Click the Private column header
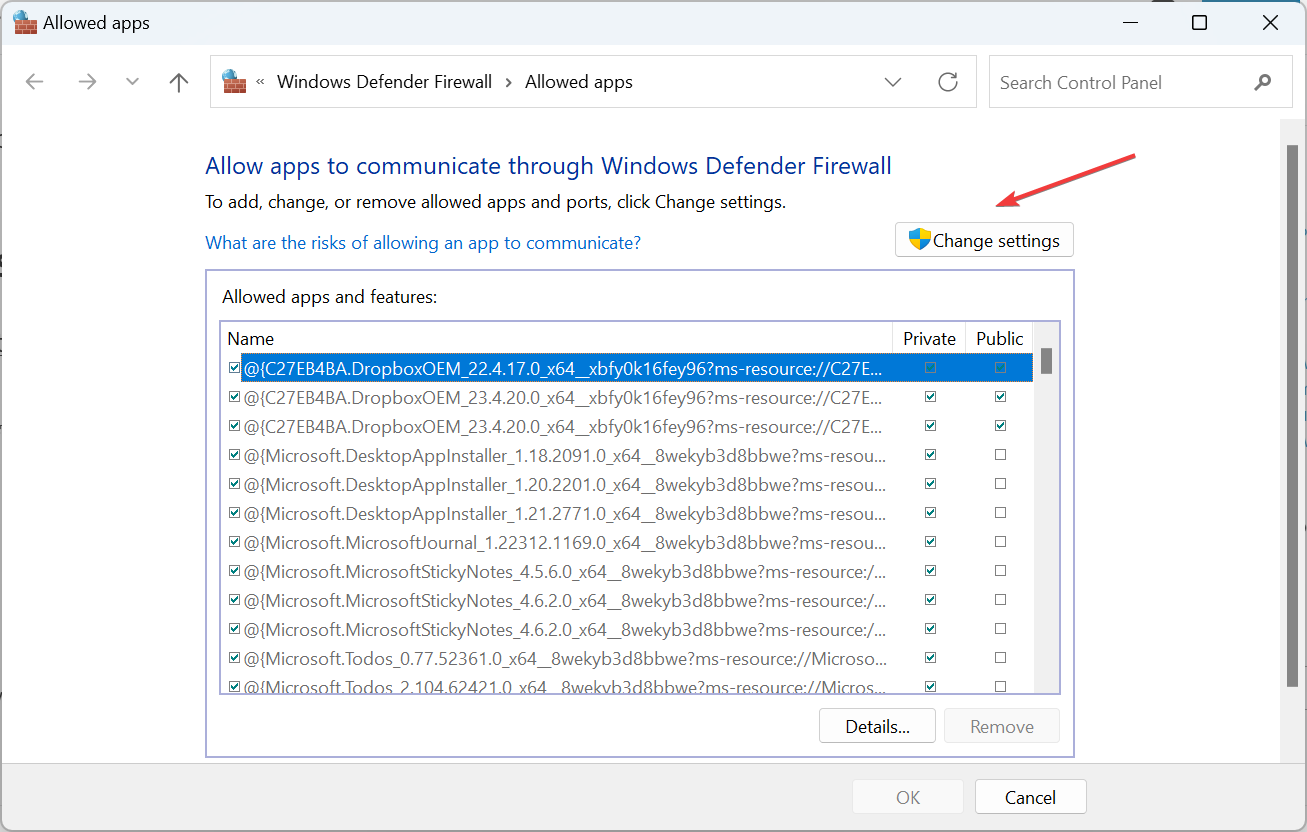This screenshot has width=1307, height=832. tap(929, 338)
